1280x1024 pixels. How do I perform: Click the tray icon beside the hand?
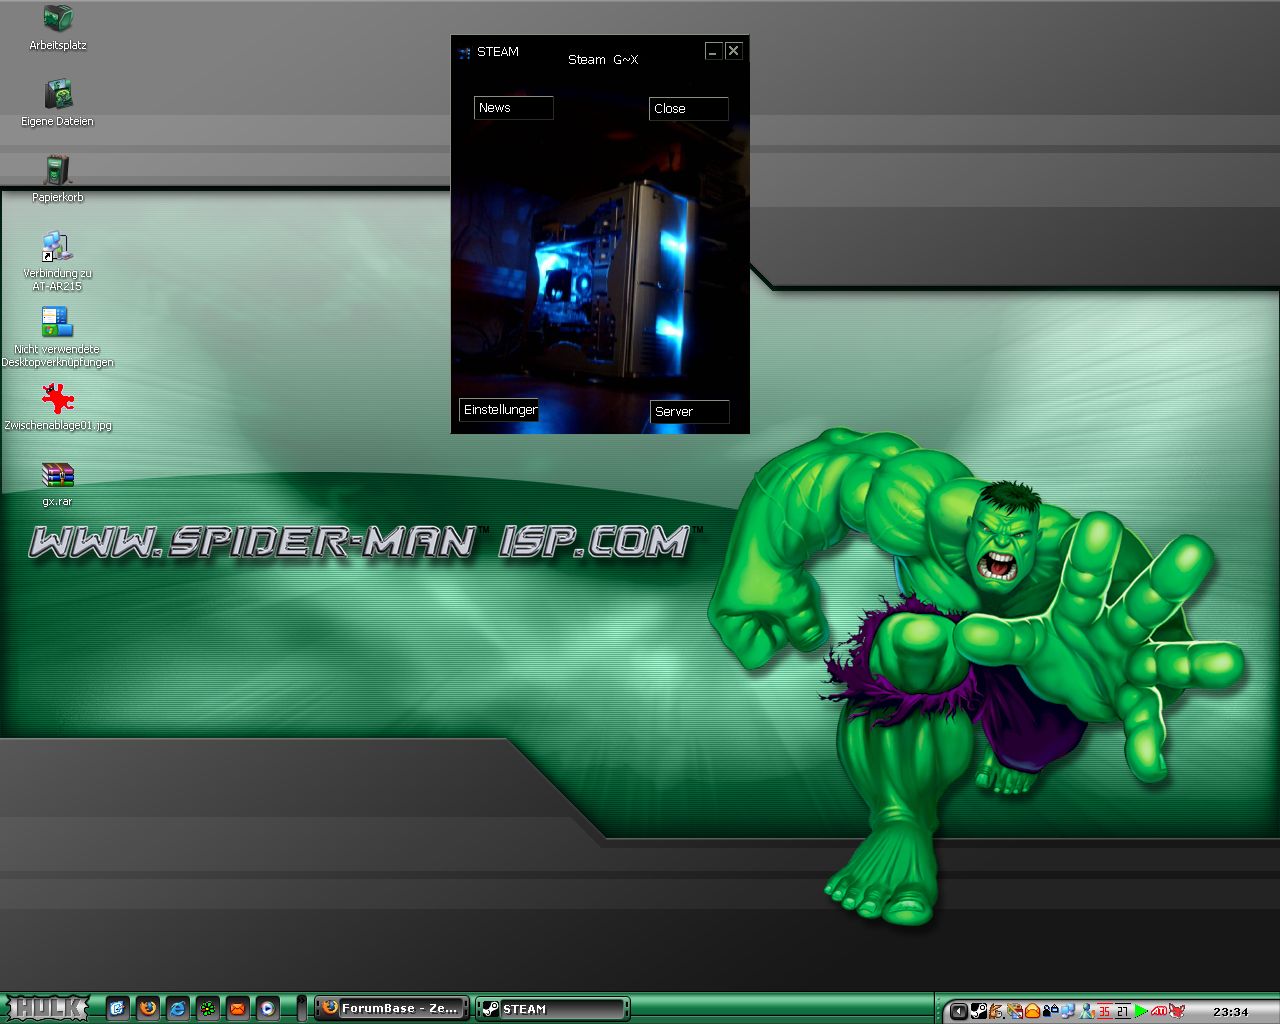point(1014,1011)
